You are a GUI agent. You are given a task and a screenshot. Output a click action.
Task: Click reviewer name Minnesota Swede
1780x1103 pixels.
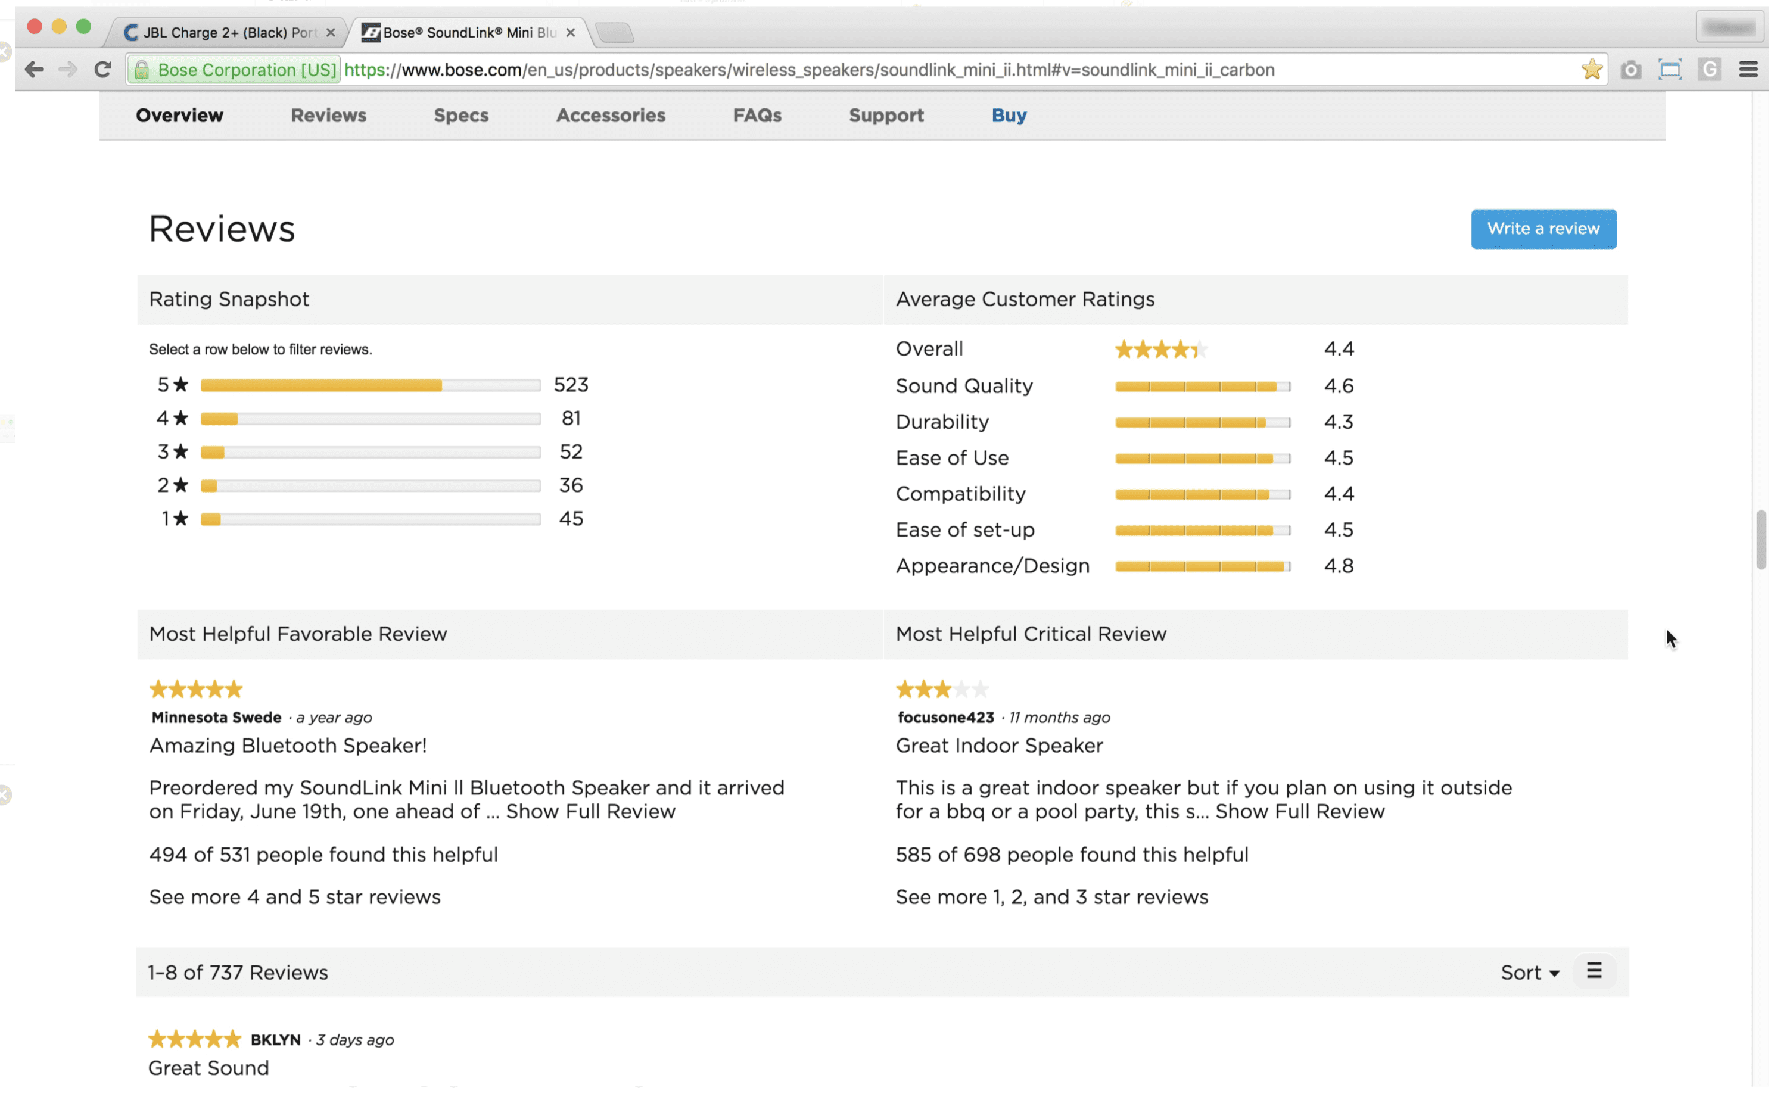(x=216, y=717)
